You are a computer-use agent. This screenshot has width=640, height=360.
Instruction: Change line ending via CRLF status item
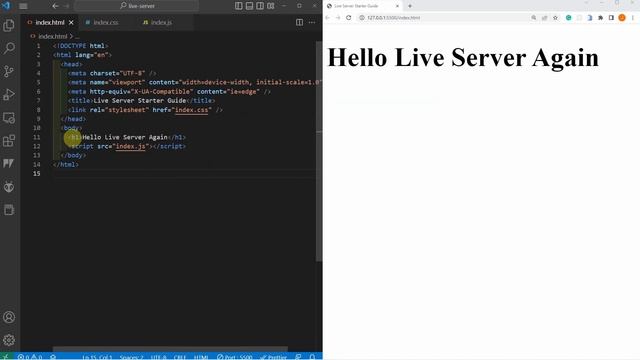point(180,357)
